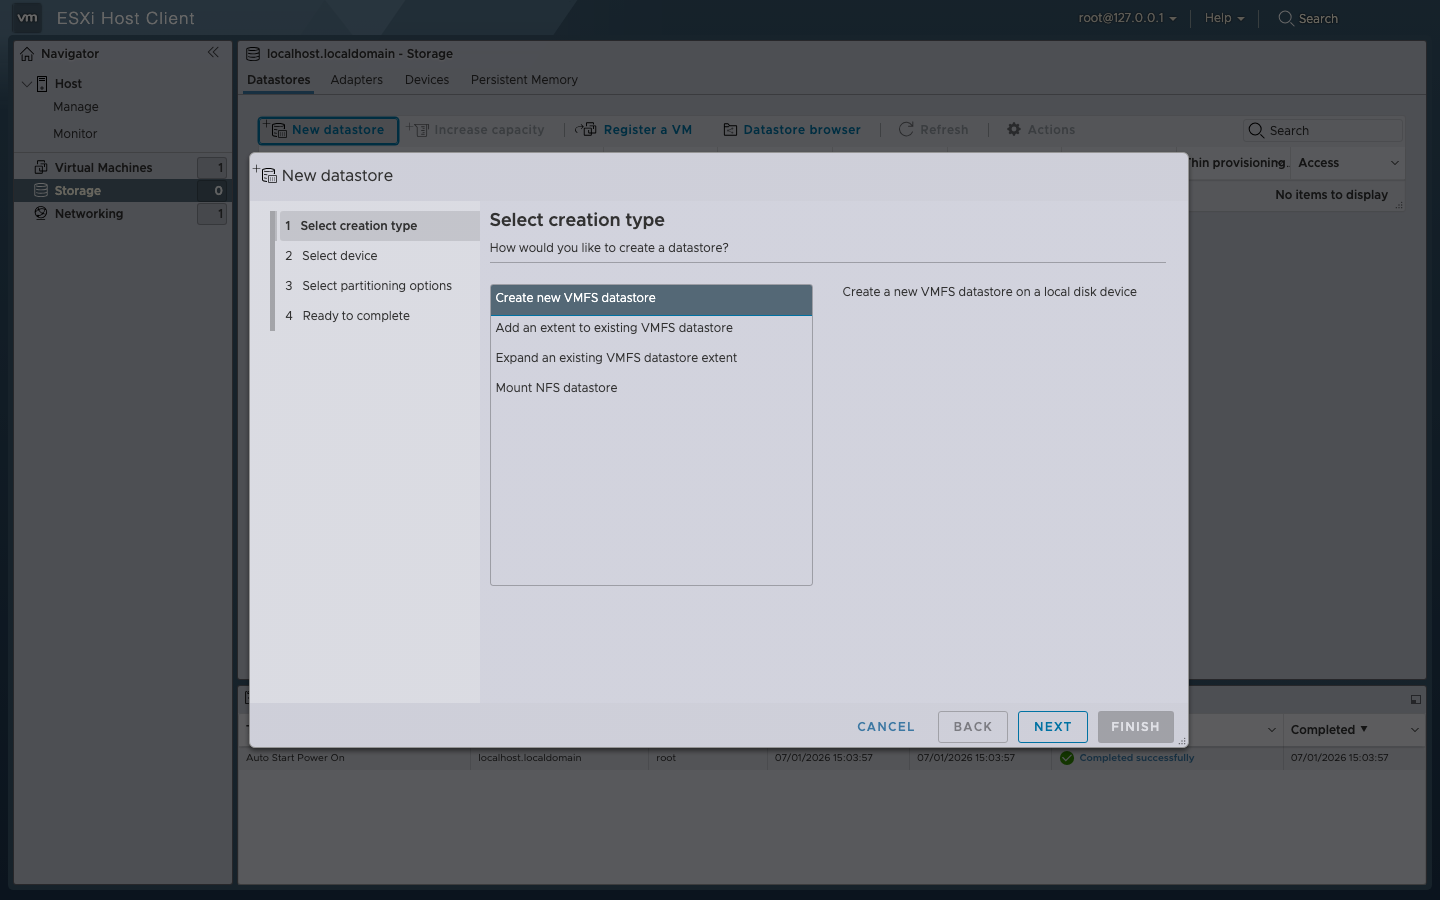This screenshot has width=1440, height=900.
Task: Go to wizard step 4 Ready to complete
Action: pyautogui.click(x=378, y=316)
